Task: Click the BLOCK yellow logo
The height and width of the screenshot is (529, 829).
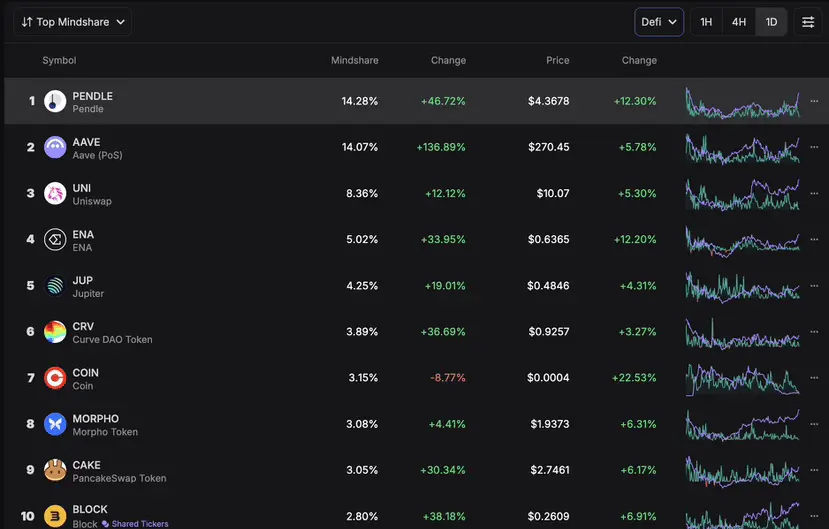Action: pos(55,516)
